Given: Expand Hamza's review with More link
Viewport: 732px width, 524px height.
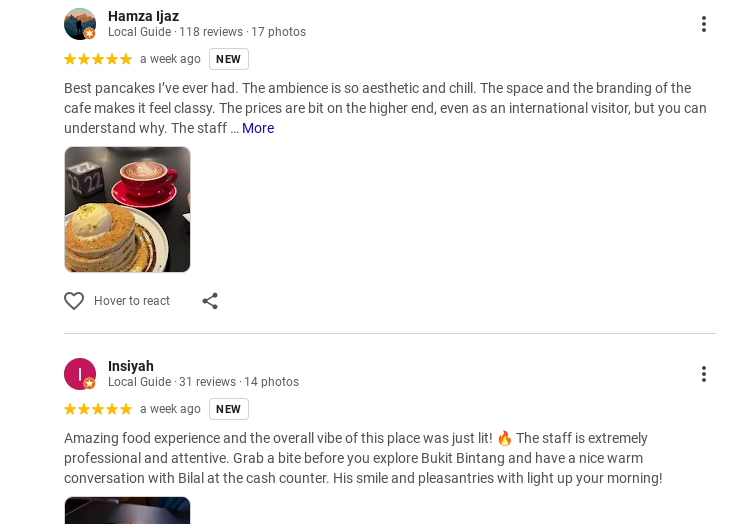Looking at the screenshot, I should click(258, 128).
